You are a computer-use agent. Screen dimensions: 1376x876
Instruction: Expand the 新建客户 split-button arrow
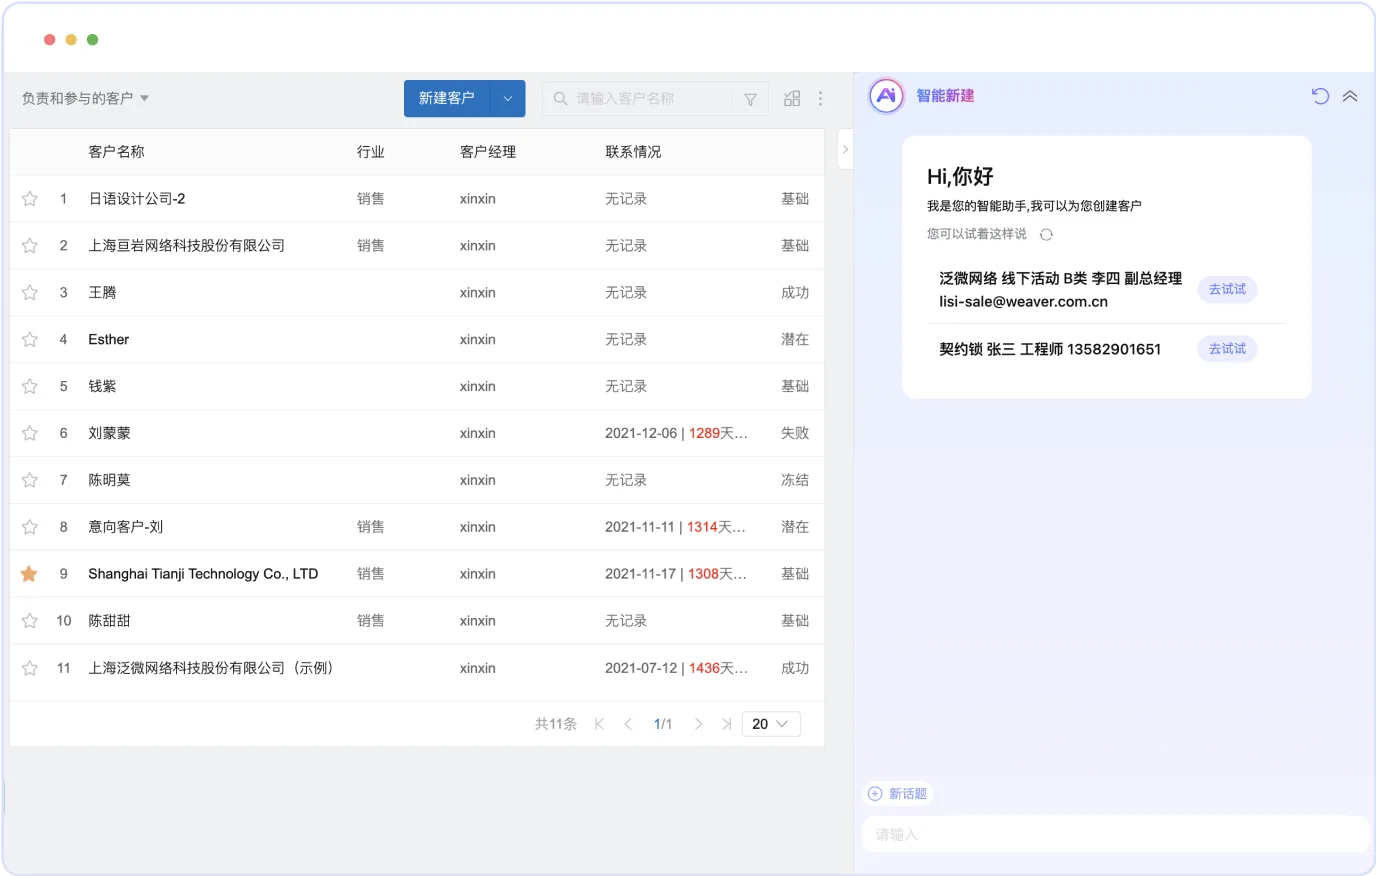coord(508,98)
